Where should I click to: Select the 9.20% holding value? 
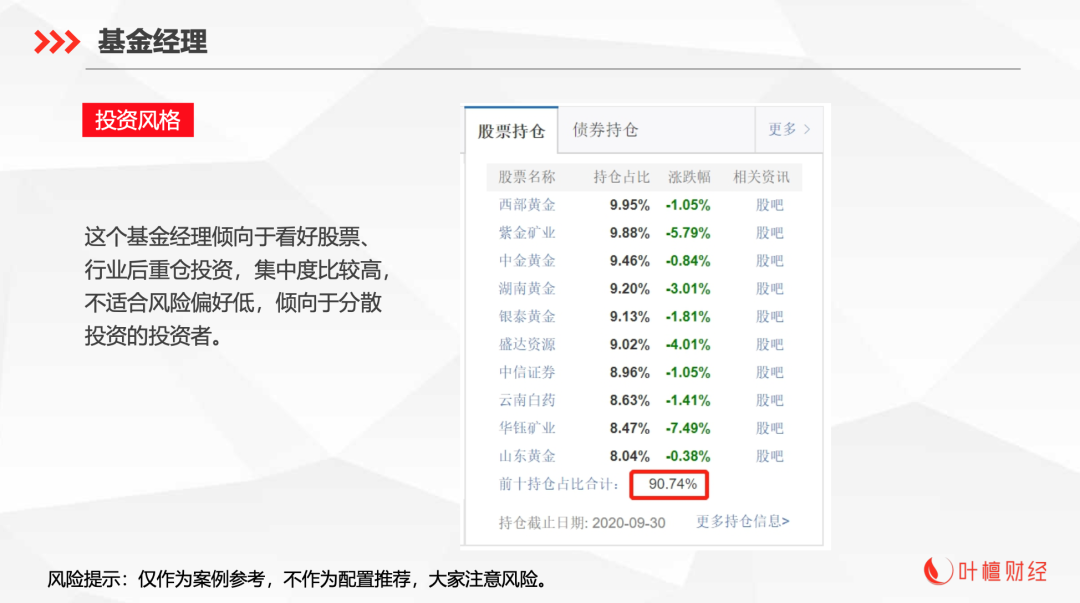[x=630, y=289]
